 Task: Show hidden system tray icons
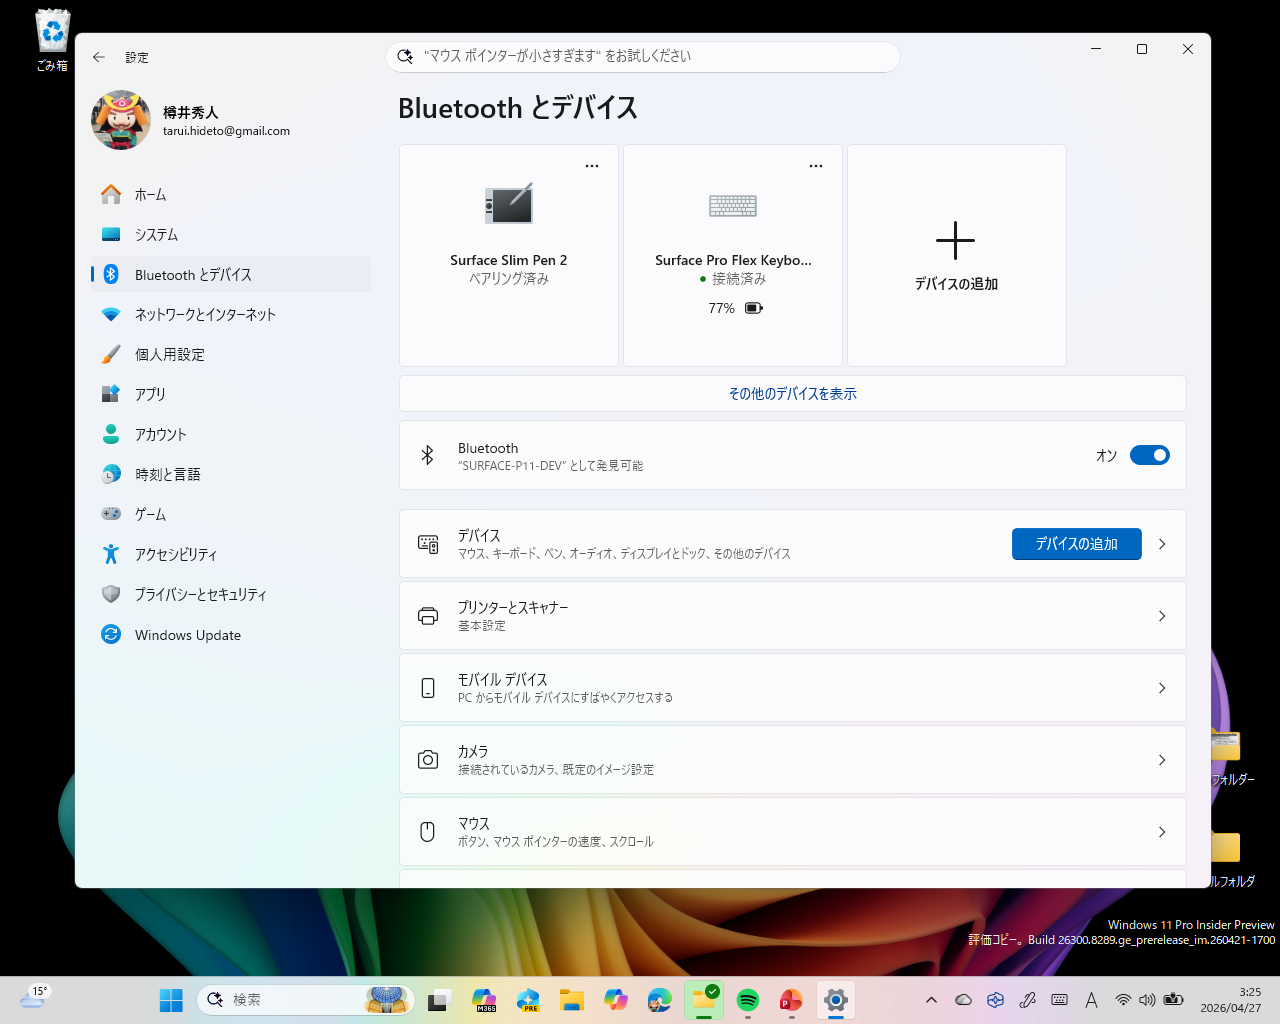coord(931,999)
